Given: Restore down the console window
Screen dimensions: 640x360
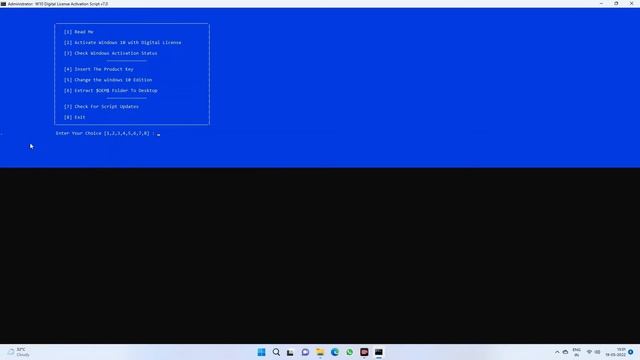Looking at the screenshot, I should pos(616,4).
